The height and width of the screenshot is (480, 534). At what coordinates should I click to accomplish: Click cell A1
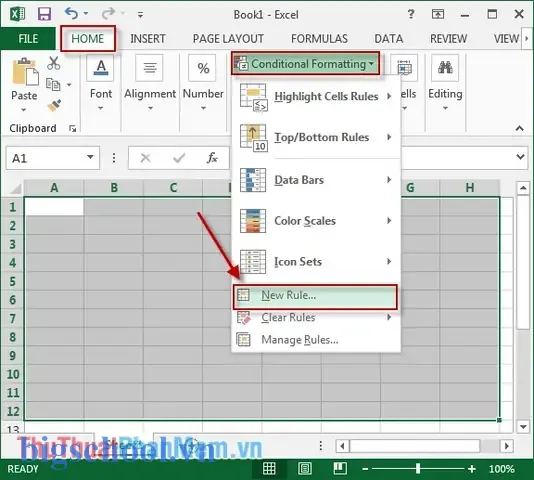[54, 207]
